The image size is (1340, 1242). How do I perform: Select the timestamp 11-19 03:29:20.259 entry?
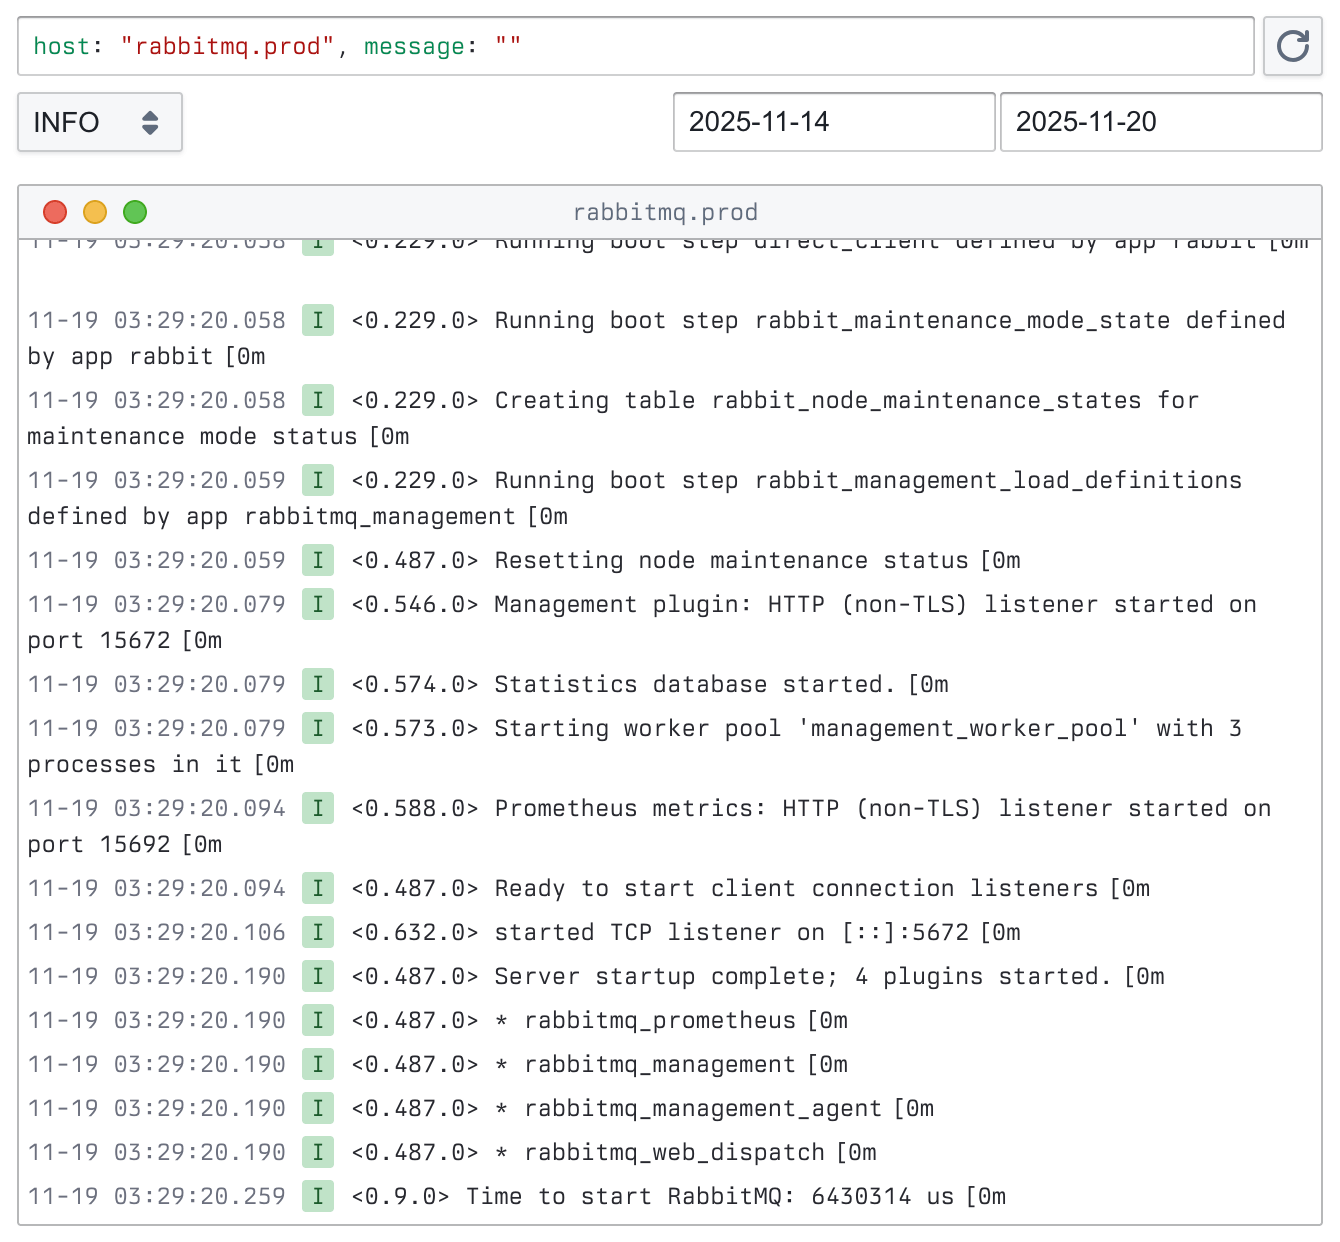tap(156, 1196)
